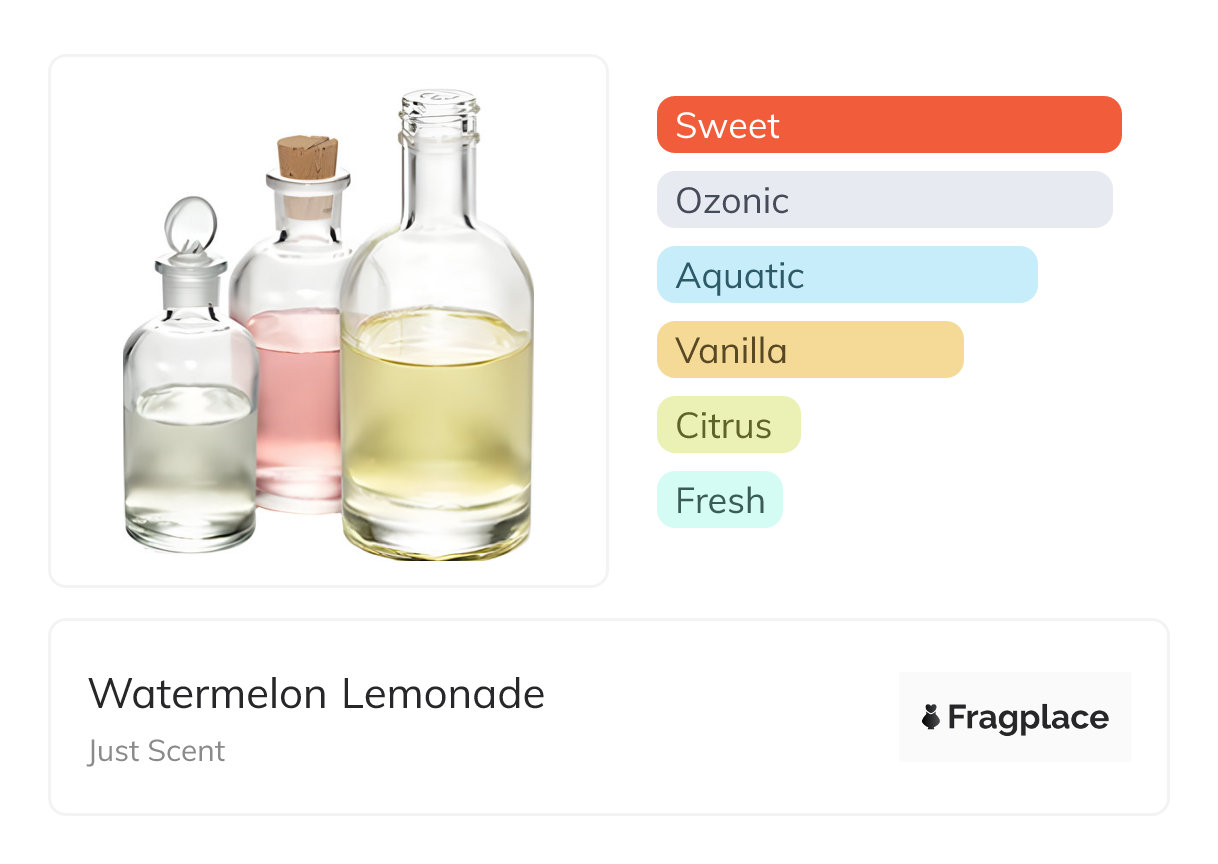Choose the yellow Vanilla accord bar
The image size is (1218, 864).
tap(809, 350)
